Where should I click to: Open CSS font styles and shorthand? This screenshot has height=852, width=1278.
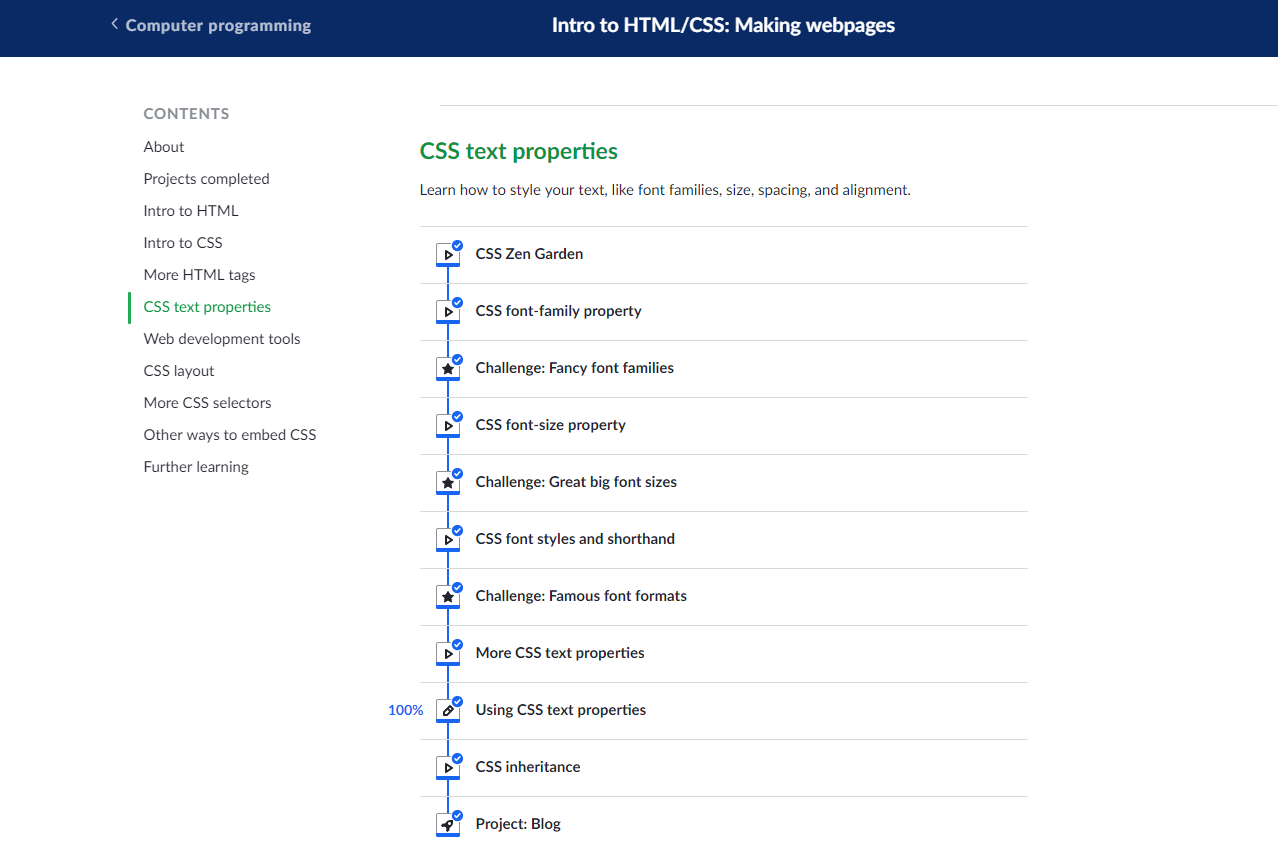[575, 539]
